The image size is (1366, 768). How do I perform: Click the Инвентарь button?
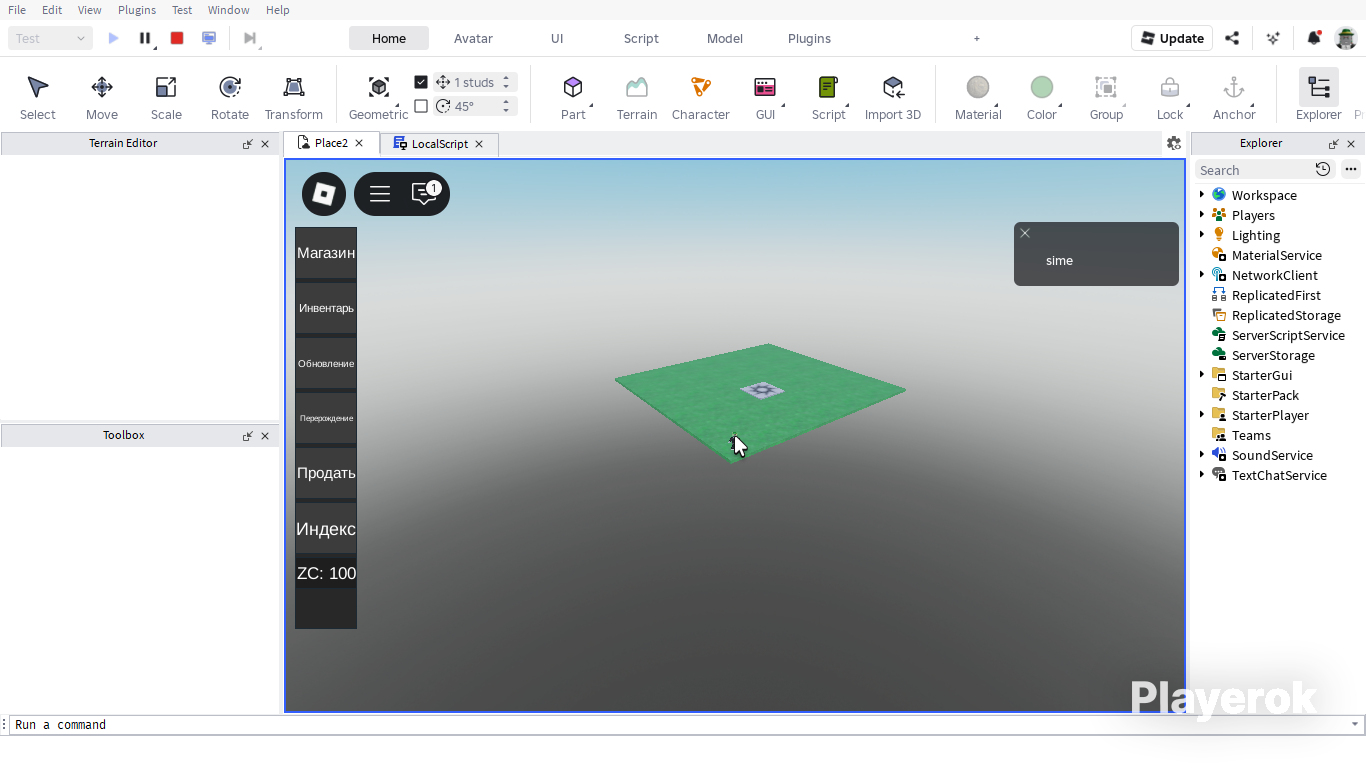(326, 308)
